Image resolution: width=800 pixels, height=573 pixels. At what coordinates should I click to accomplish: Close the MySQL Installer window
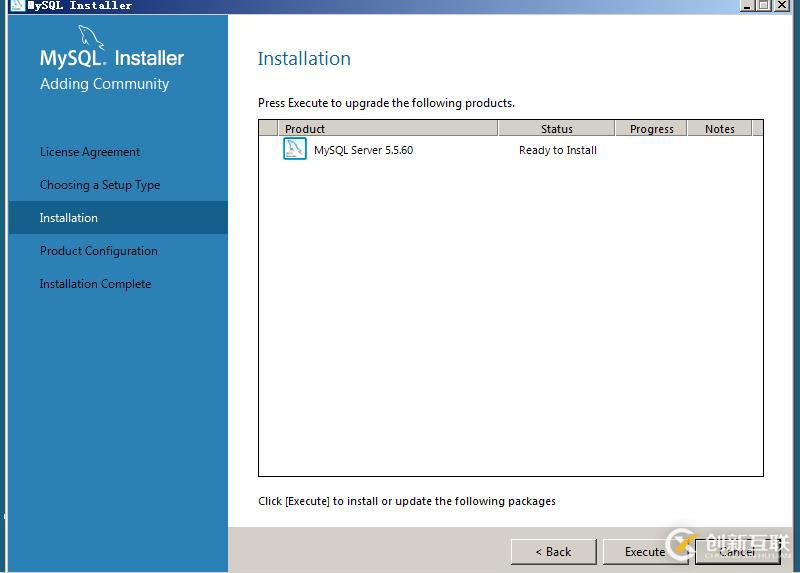(x=782, y=5)
